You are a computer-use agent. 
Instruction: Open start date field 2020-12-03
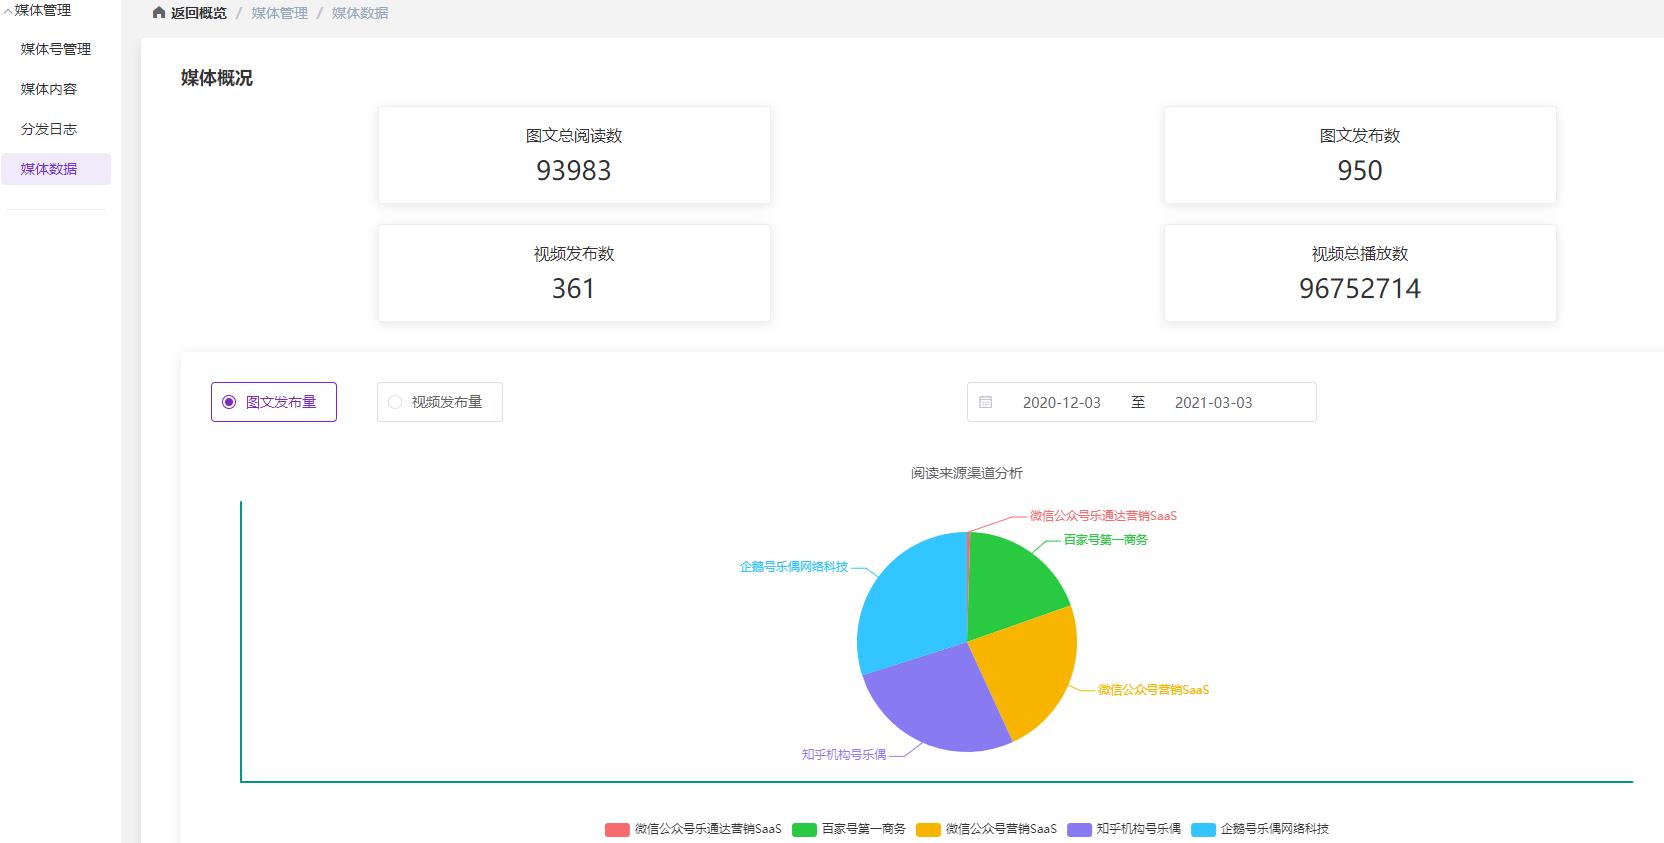point(1061,402)
